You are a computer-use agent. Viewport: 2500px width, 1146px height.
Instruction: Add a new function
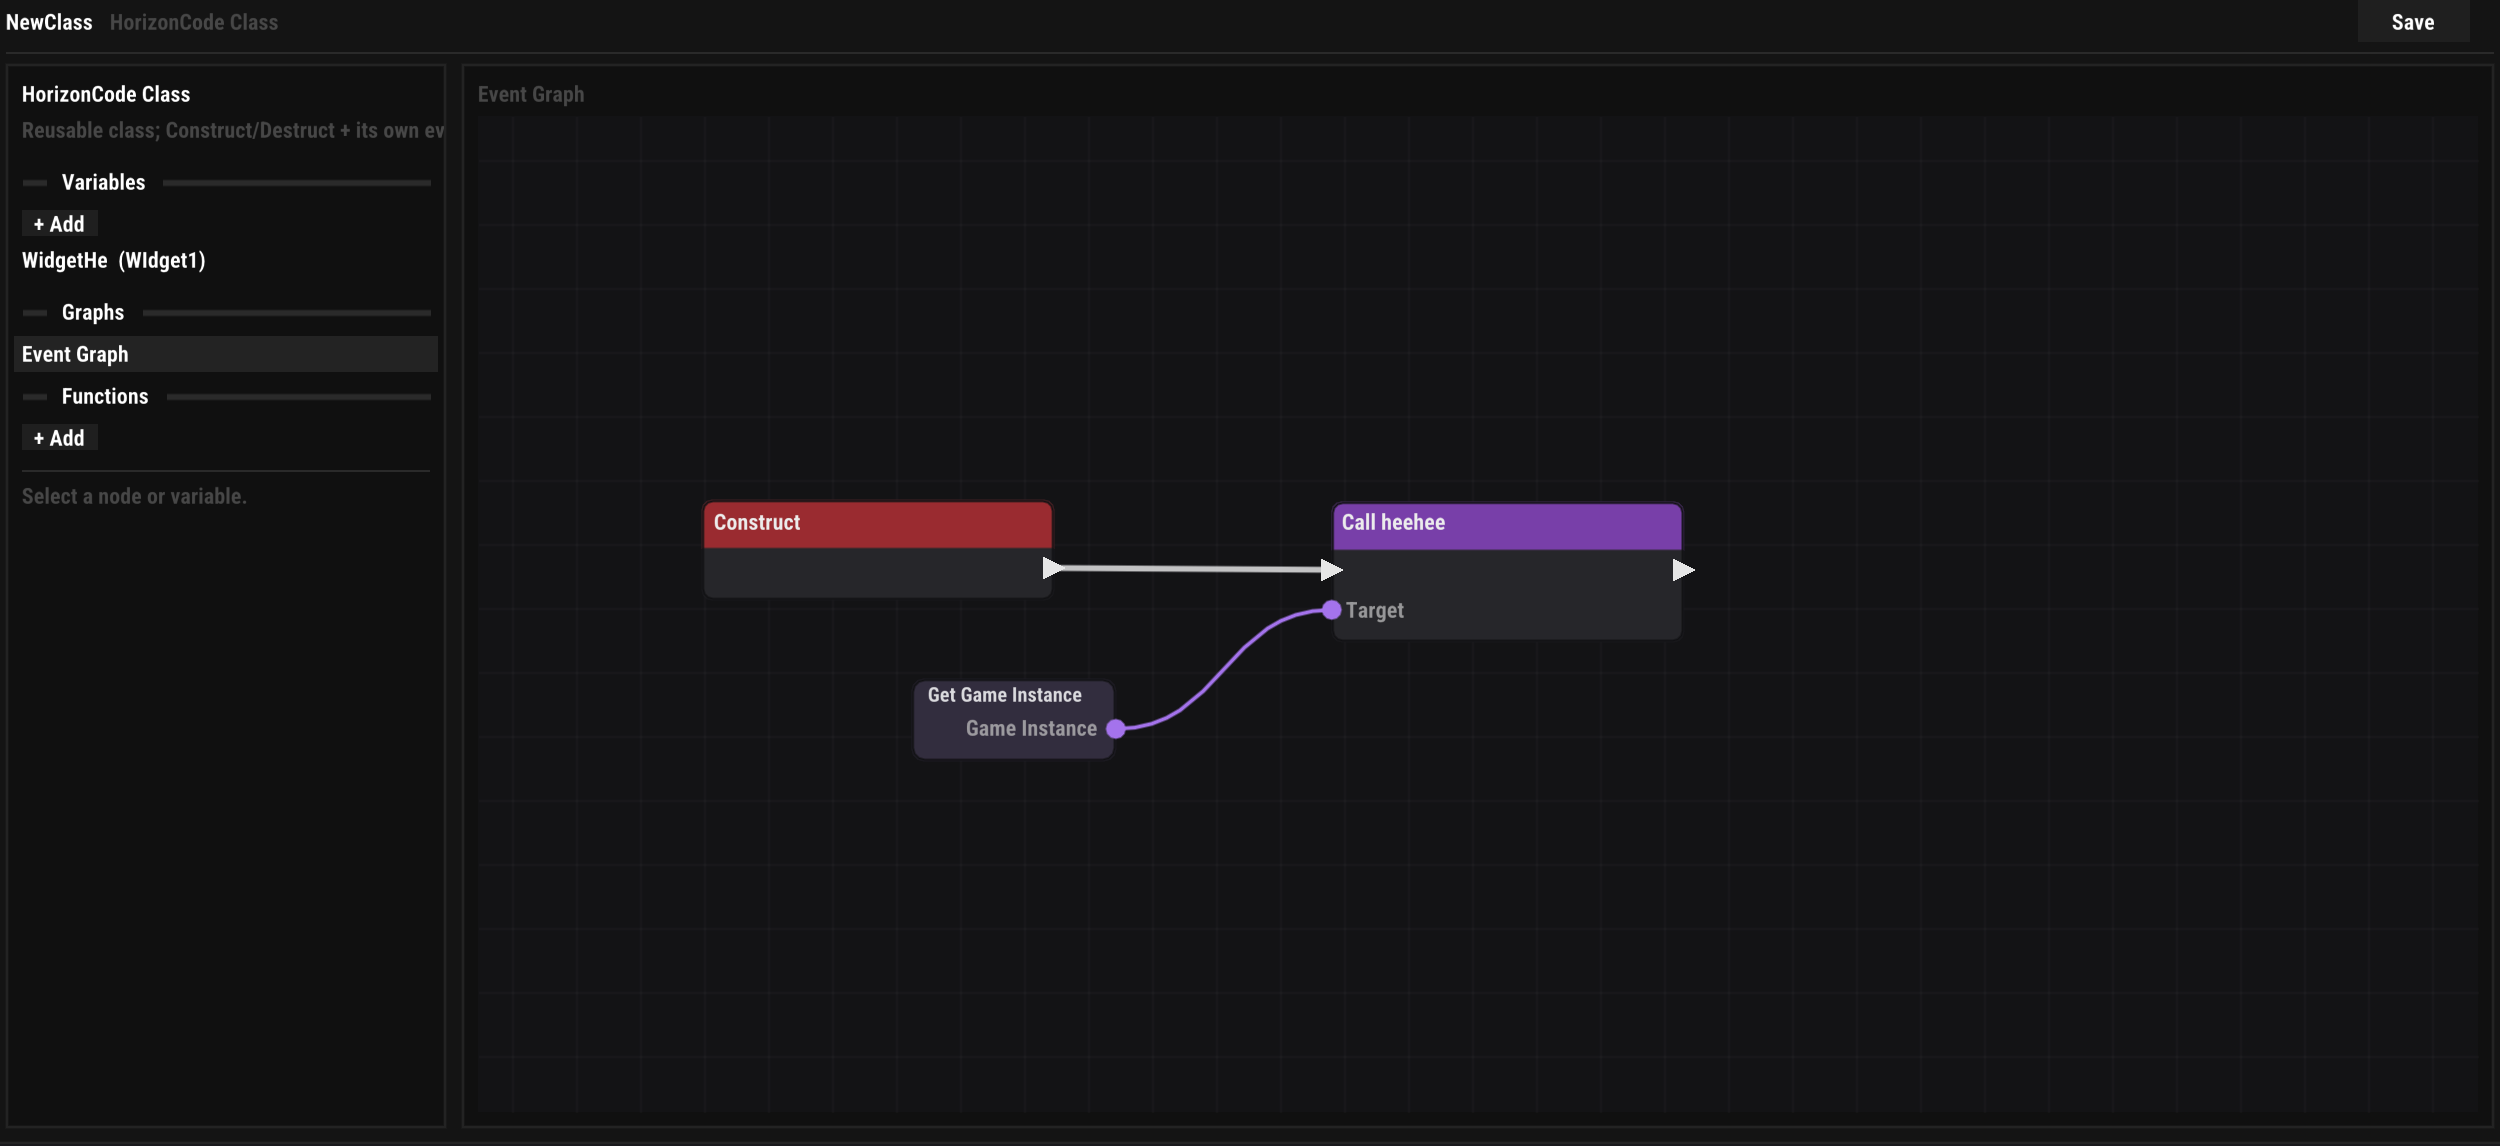pyautogui.click(x=59, y=438)
